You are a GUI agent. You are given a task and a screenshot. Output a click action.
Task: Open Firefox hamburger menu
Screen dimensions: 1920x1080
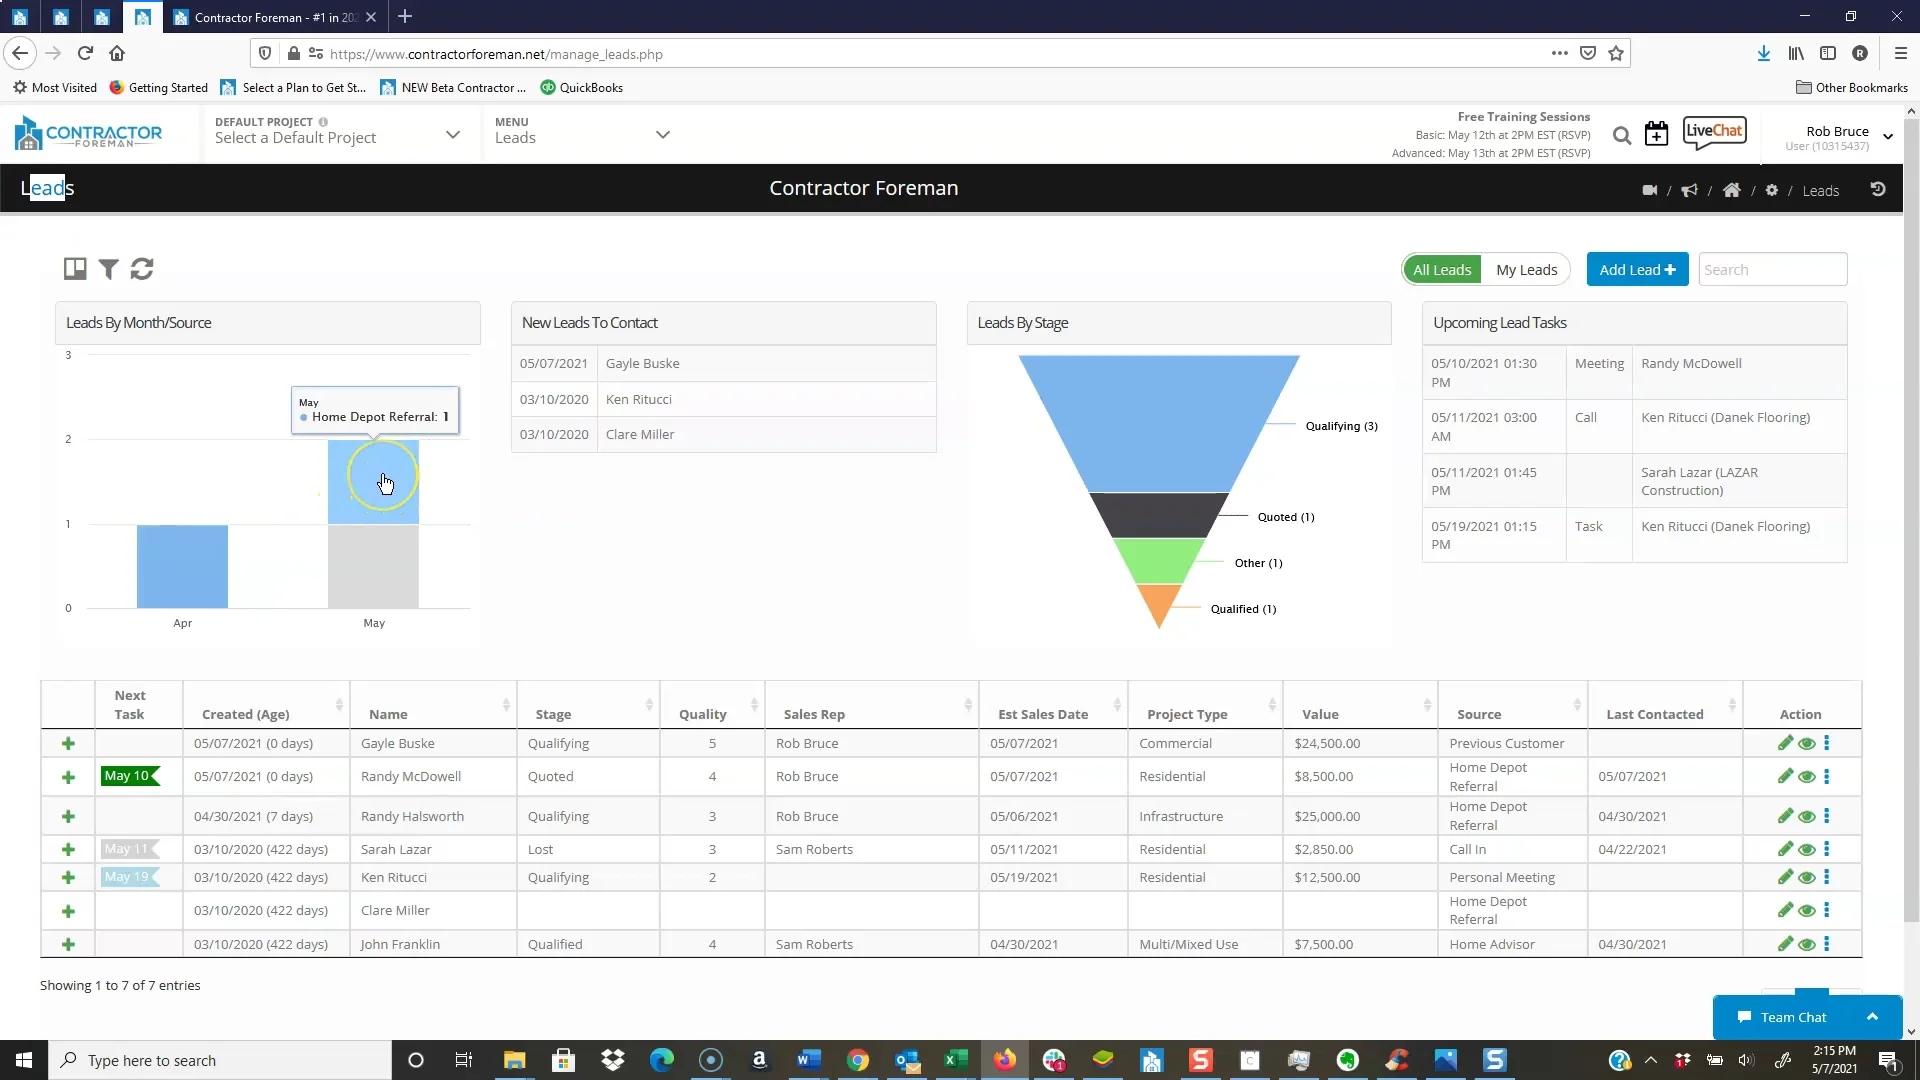(x=1901, y=54)
